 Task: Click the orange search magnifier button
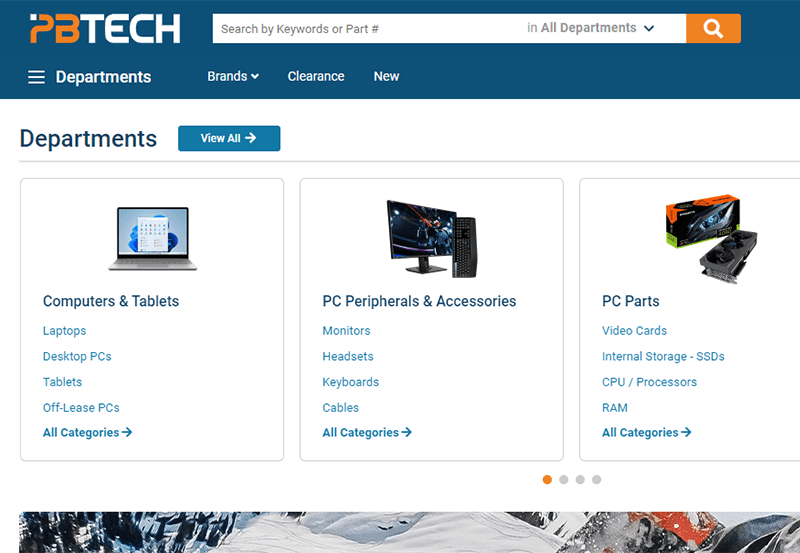[x=713, y=29]
